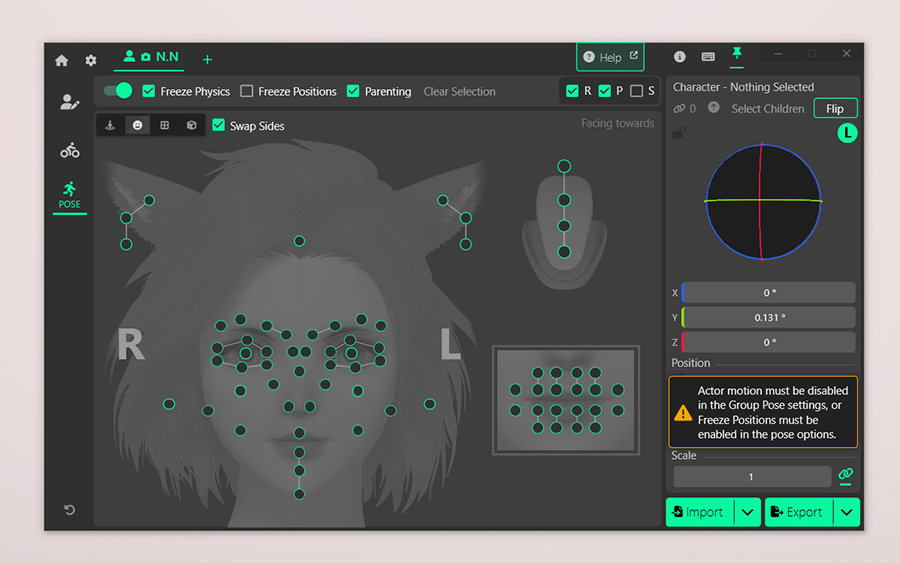The width and height of the screenshot is (900, 563).
Task: Enable the Freeze Positions checkbox
Action: [247, 91]
